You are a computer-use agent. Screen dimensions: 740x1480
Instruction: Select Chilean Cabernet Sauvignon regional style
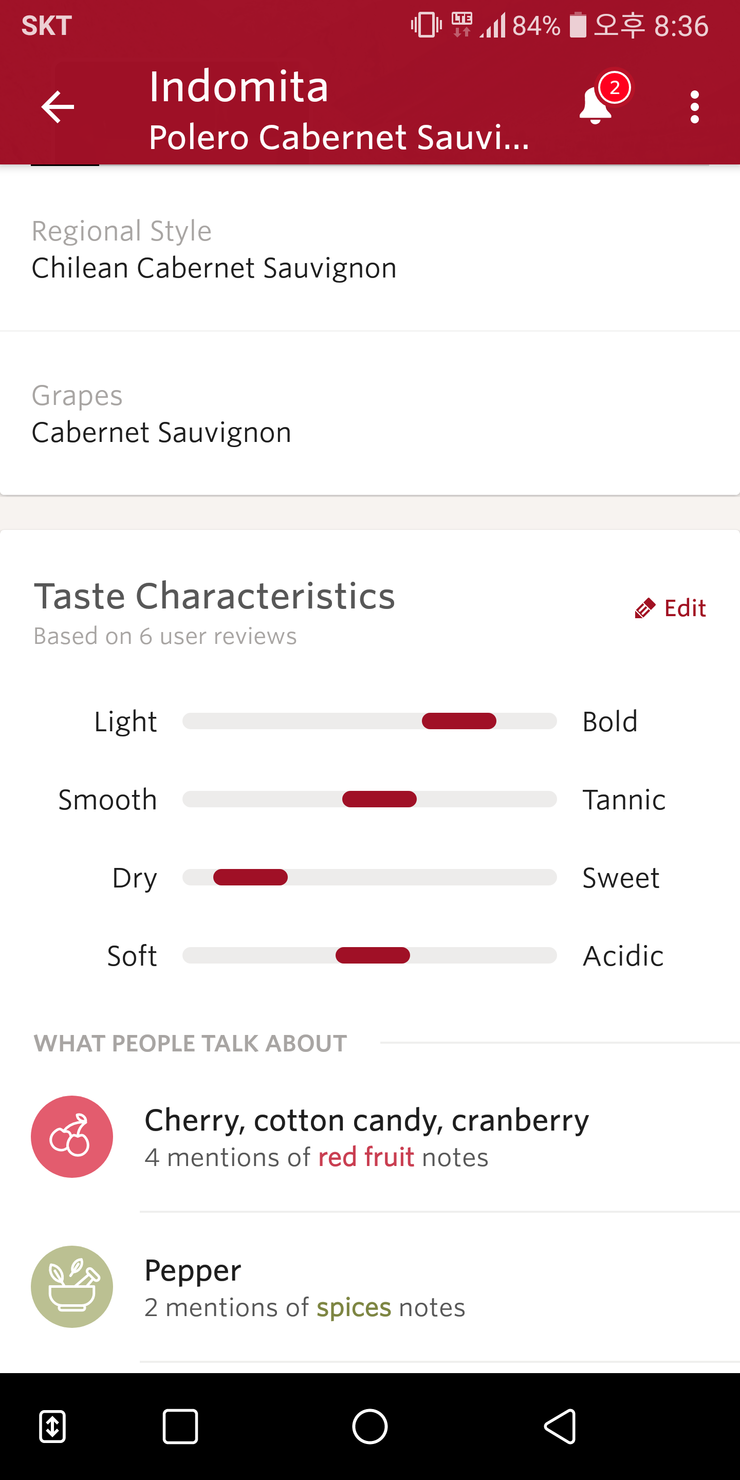(x=370, y=250)
